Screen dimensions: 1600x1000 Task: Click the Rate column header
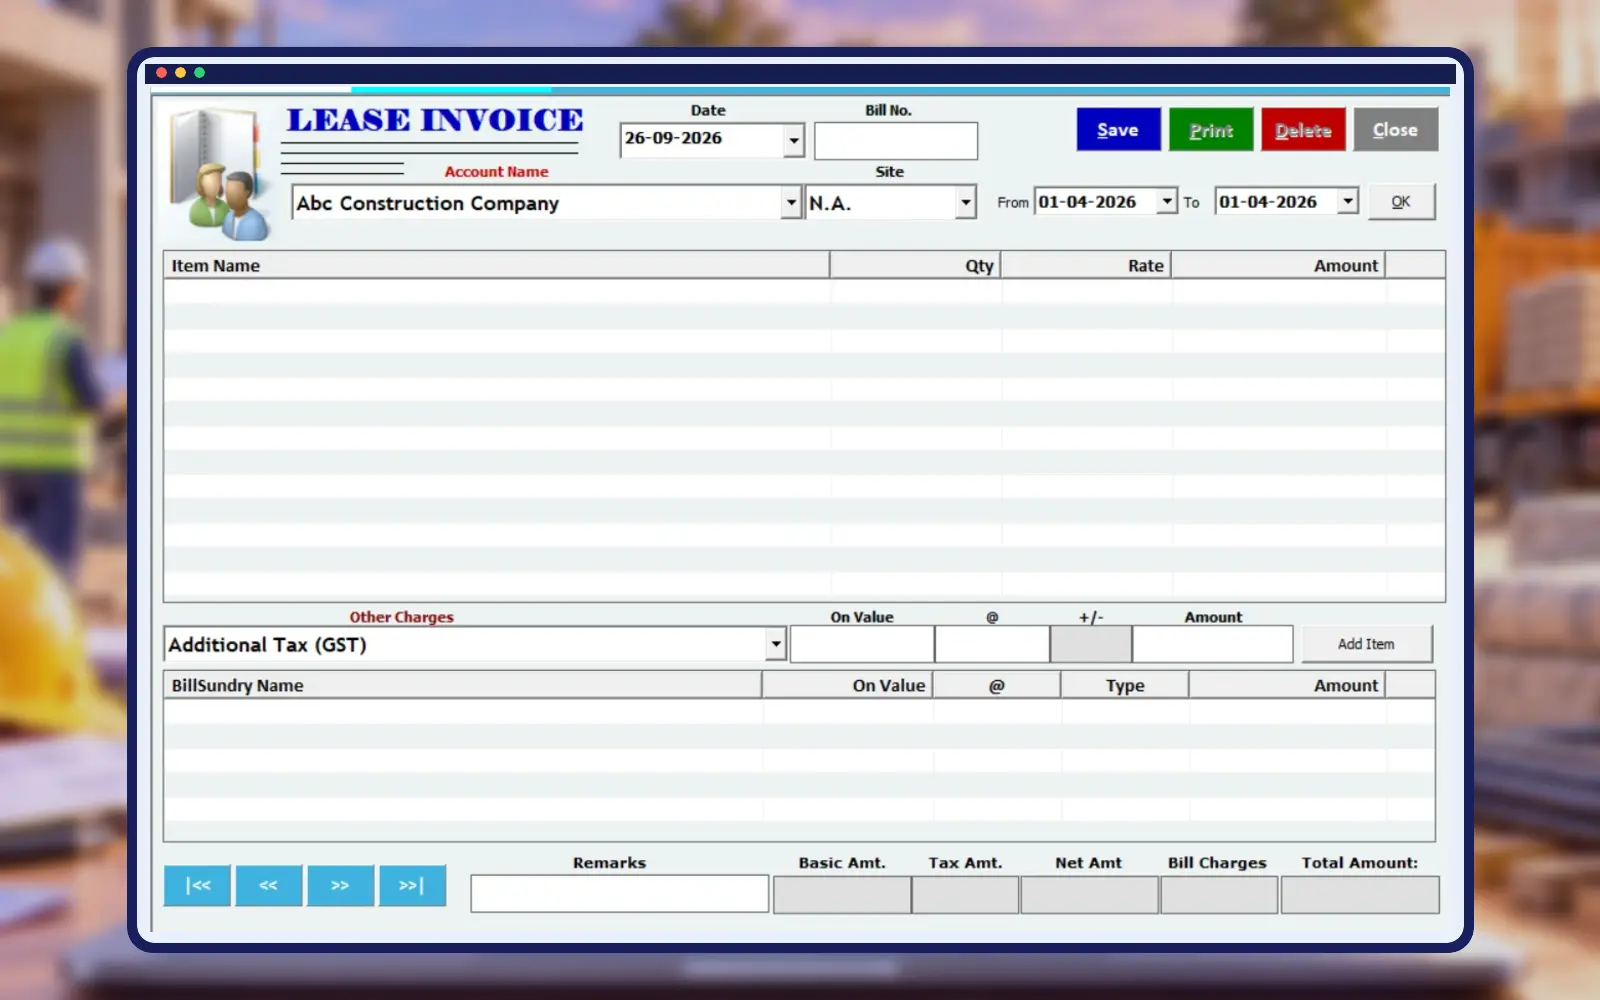(x=1086, y=265)
